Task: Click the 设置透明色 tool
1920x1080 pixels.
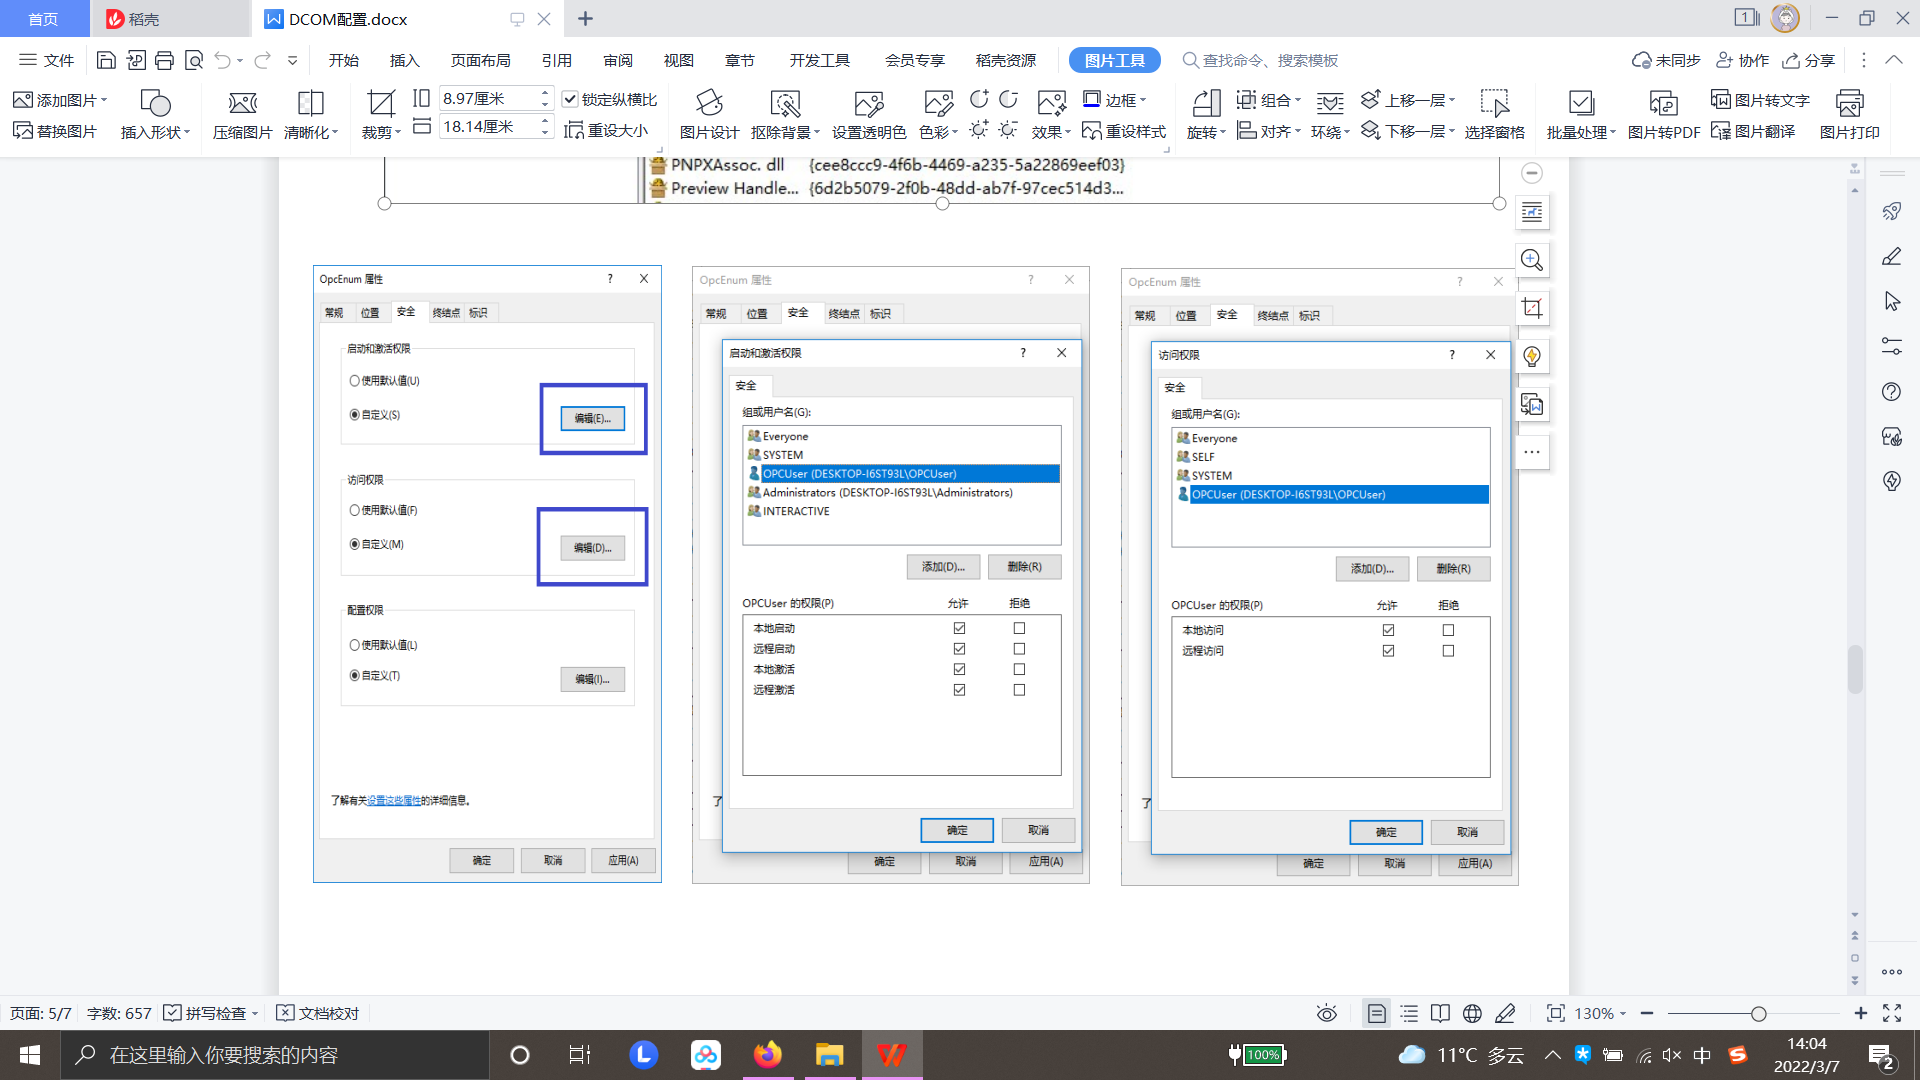Action: 869,112
